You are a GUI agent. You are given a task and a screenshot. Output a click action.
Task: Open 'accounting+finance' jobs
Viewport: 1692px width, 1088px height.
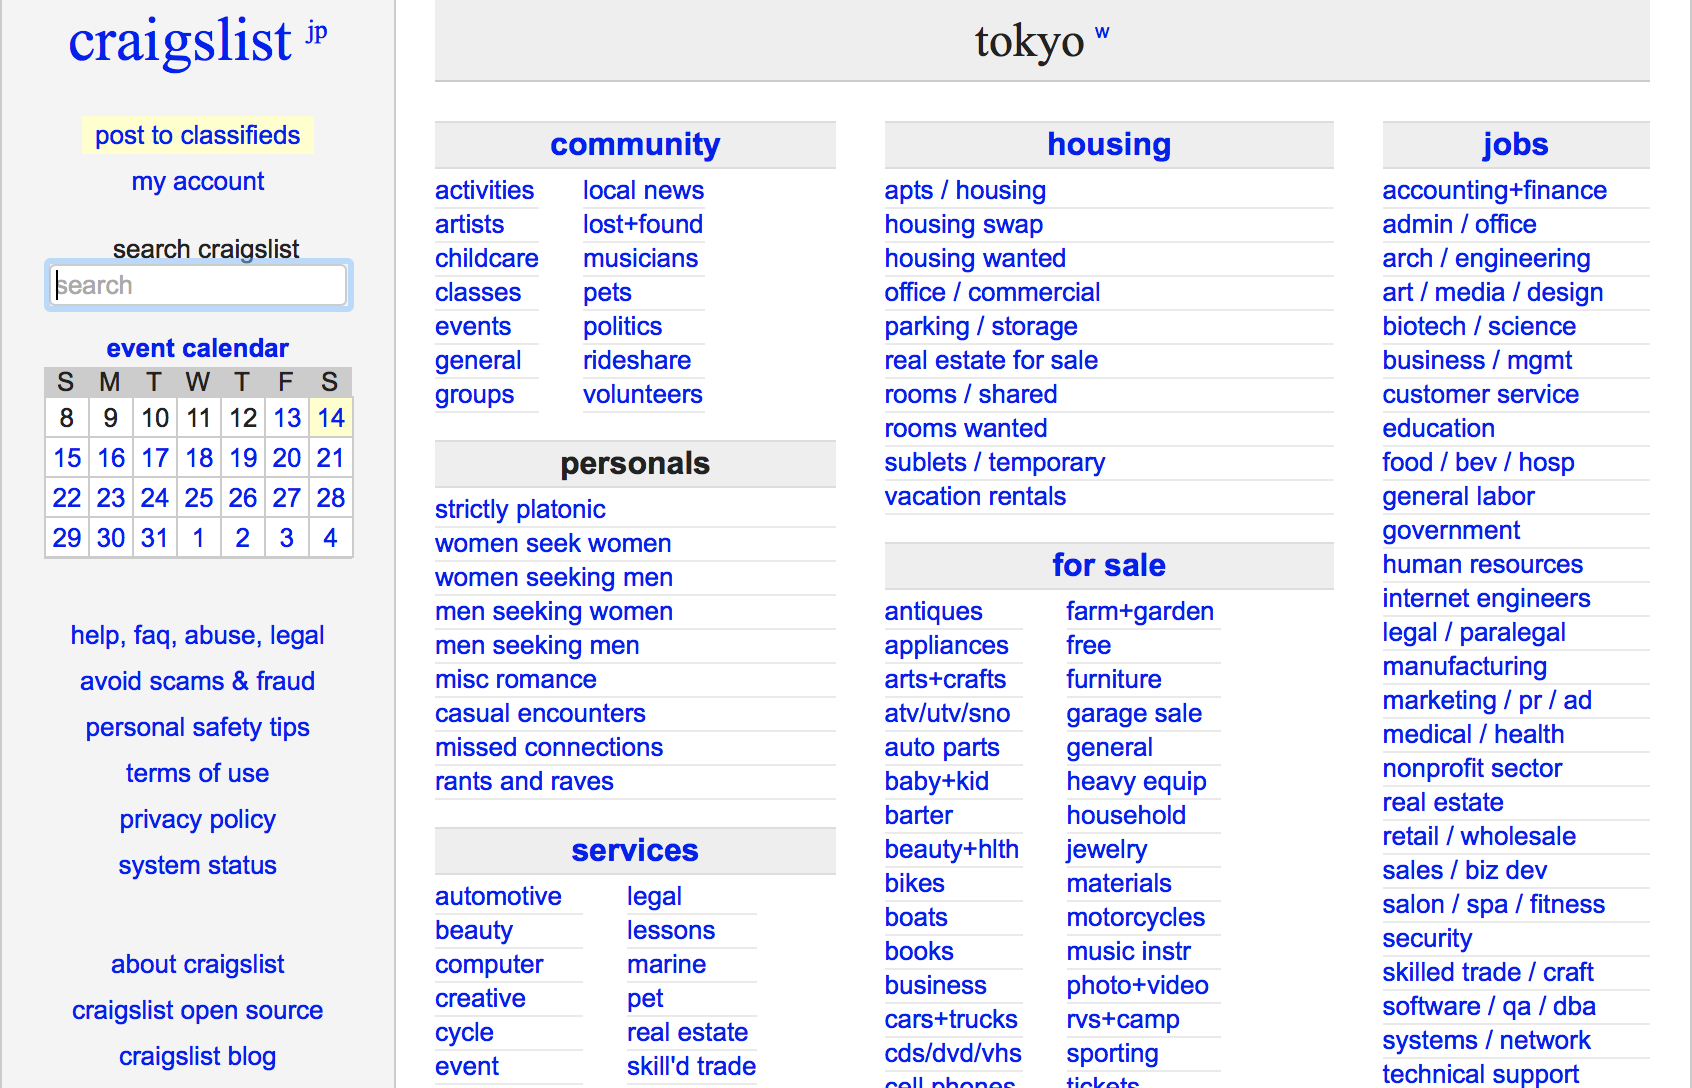[1494, 190]
